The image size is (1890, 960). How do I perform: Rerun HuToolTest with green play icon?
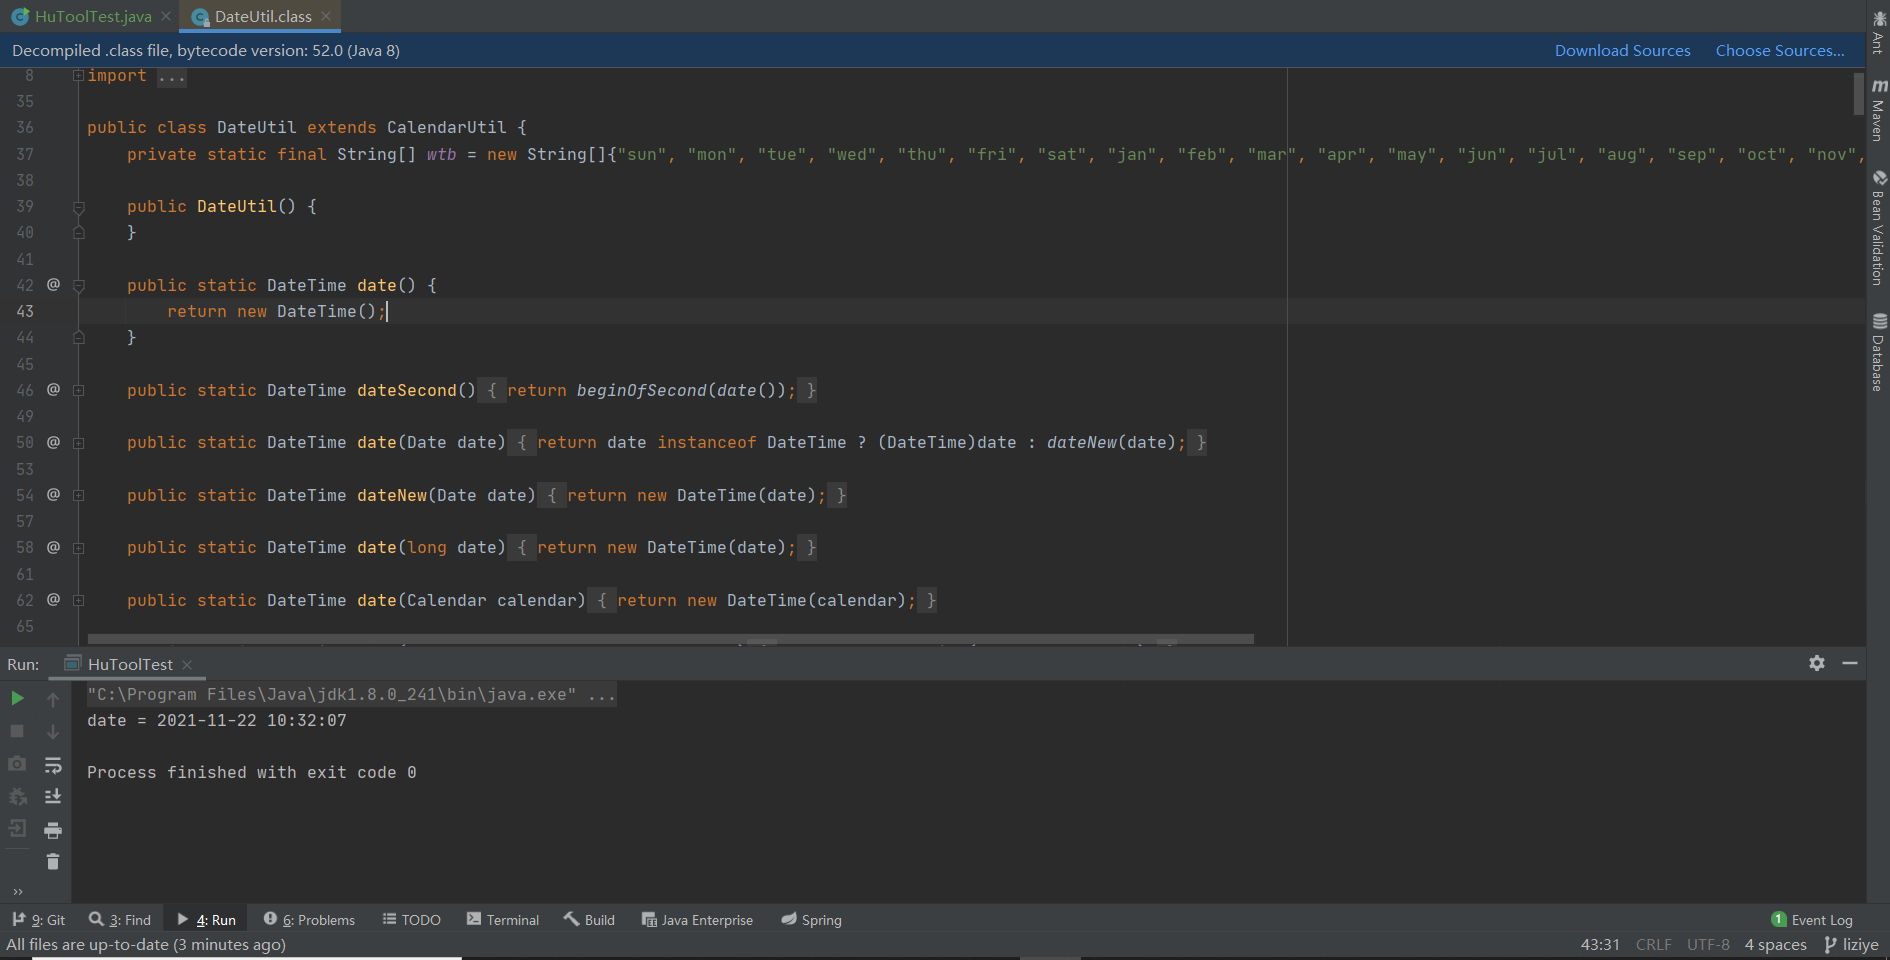17,698
